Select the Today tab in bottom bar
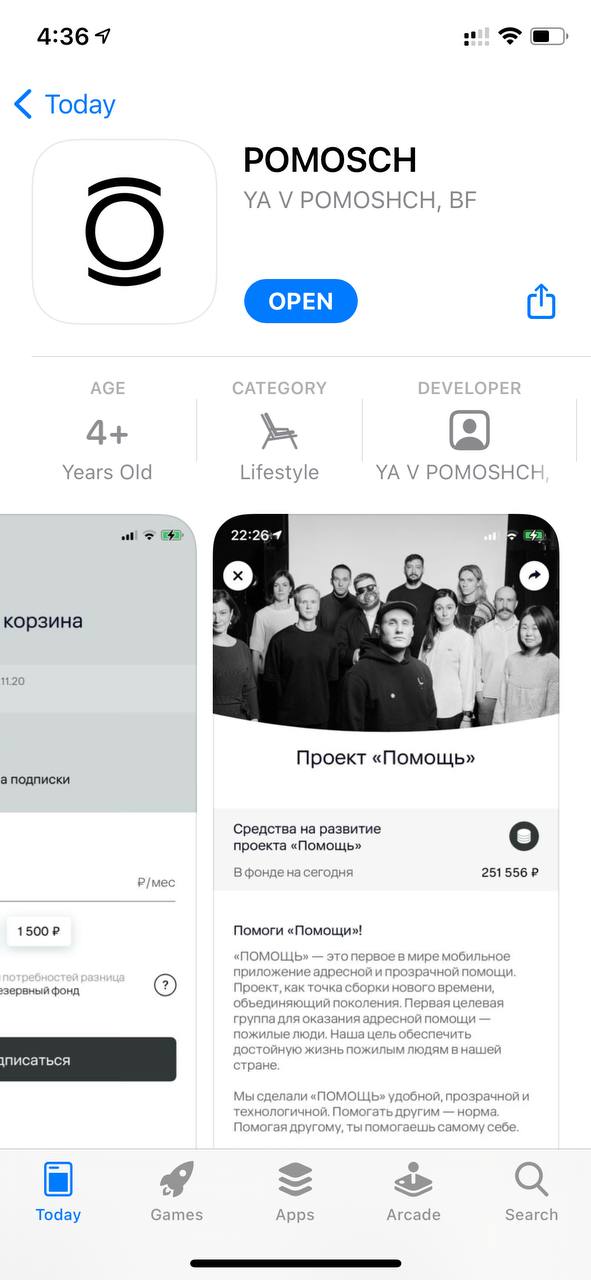This screenshot has width=591, height=1280. 58,1192
